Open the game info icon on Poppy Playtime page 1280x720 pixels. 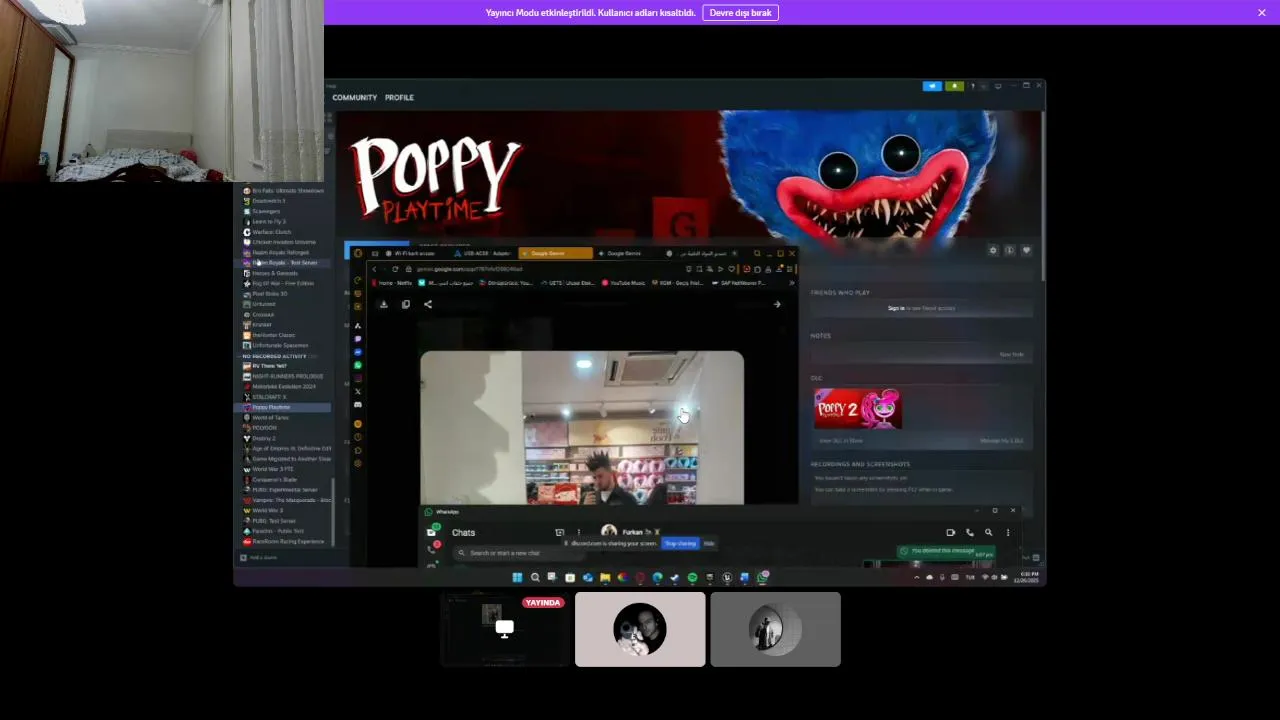click(x=1009, y=251)
